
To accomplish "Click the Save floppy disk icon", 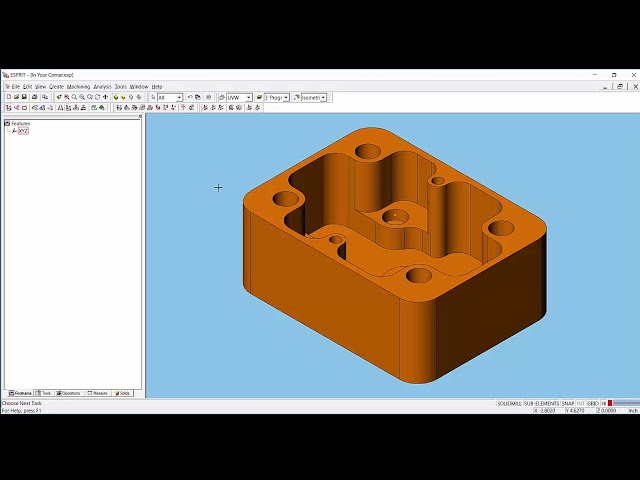I will 24,97.
